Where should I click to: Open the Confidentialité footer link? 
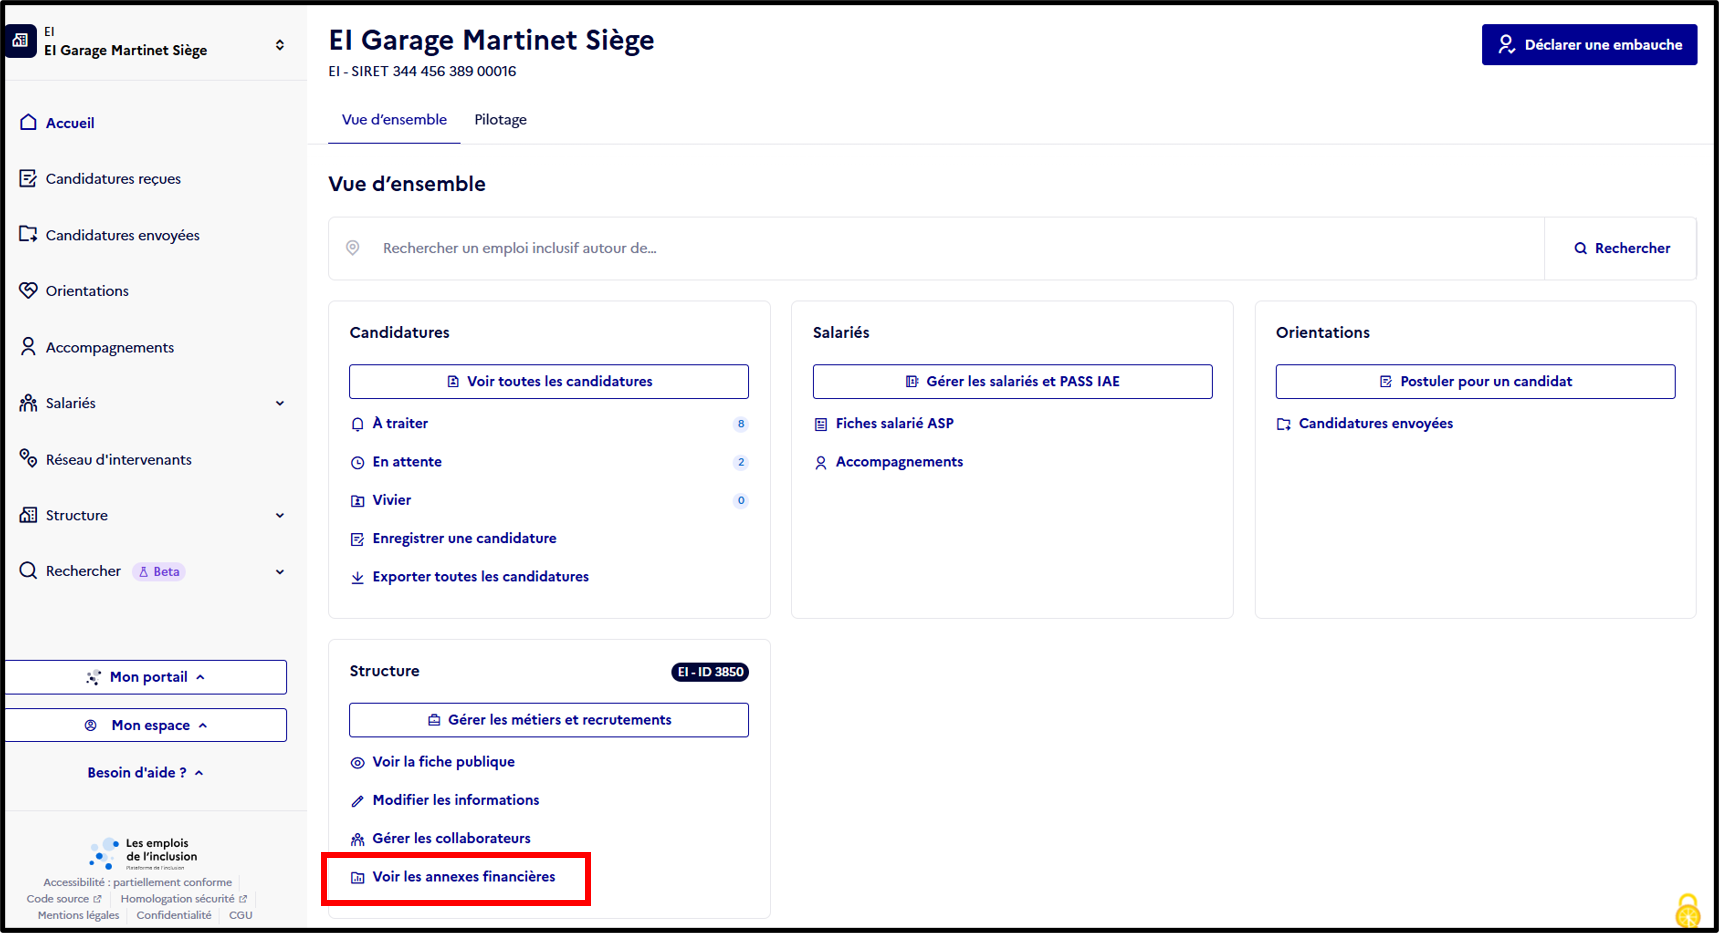point(174,915)
